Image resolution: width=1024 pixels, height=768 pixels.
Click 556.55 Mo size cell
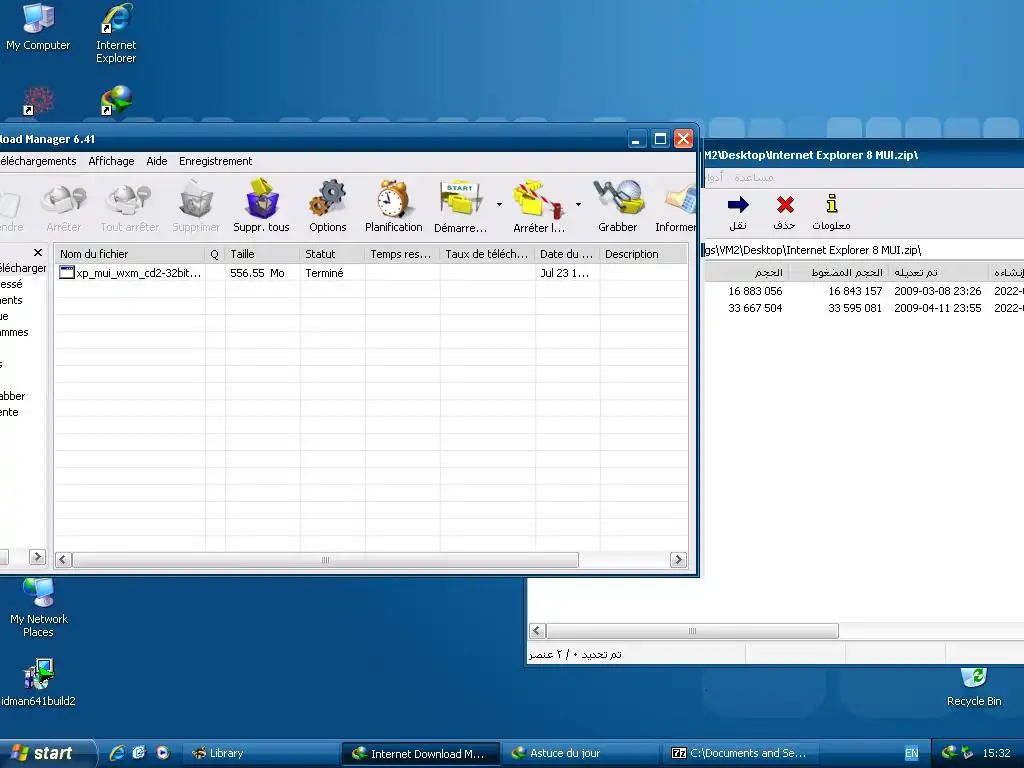(x=257, y=273)
